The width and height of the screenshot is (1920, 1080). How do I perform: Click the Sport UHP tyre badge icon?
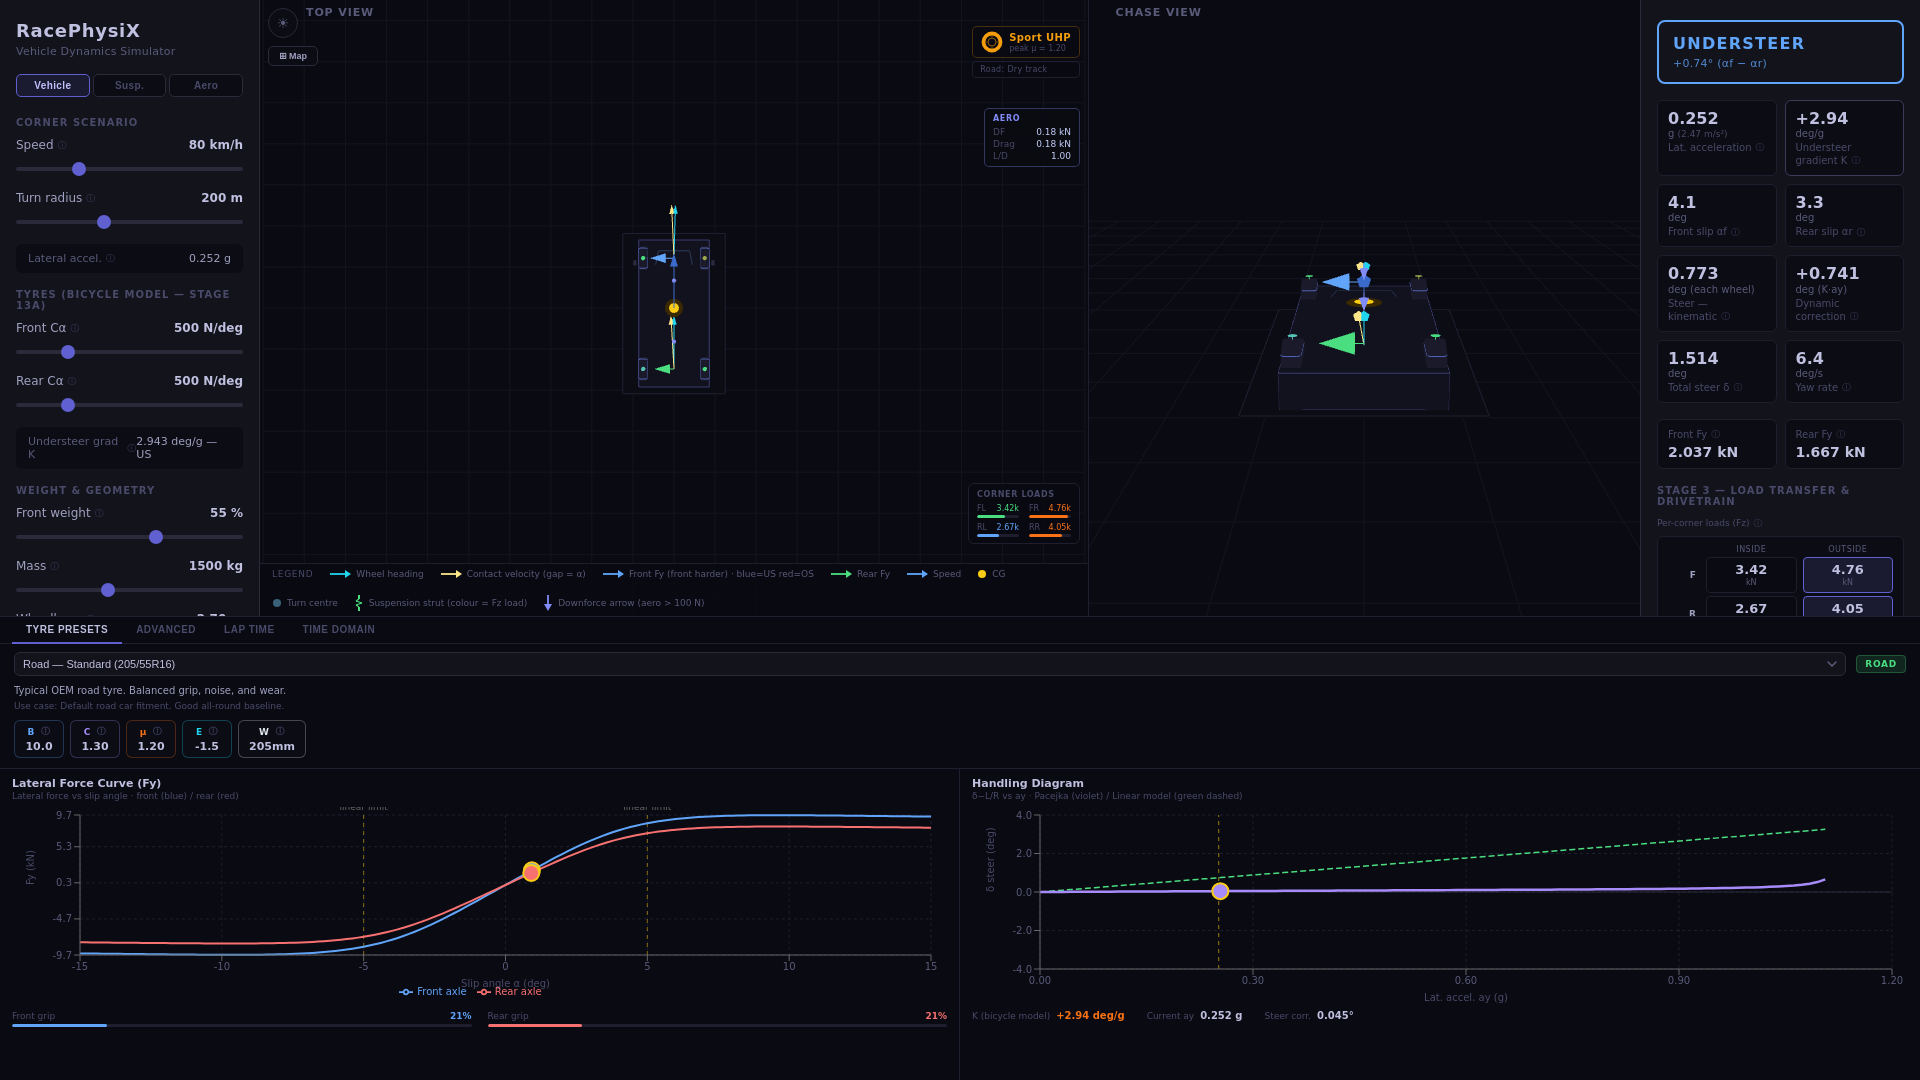click(991, 42)
